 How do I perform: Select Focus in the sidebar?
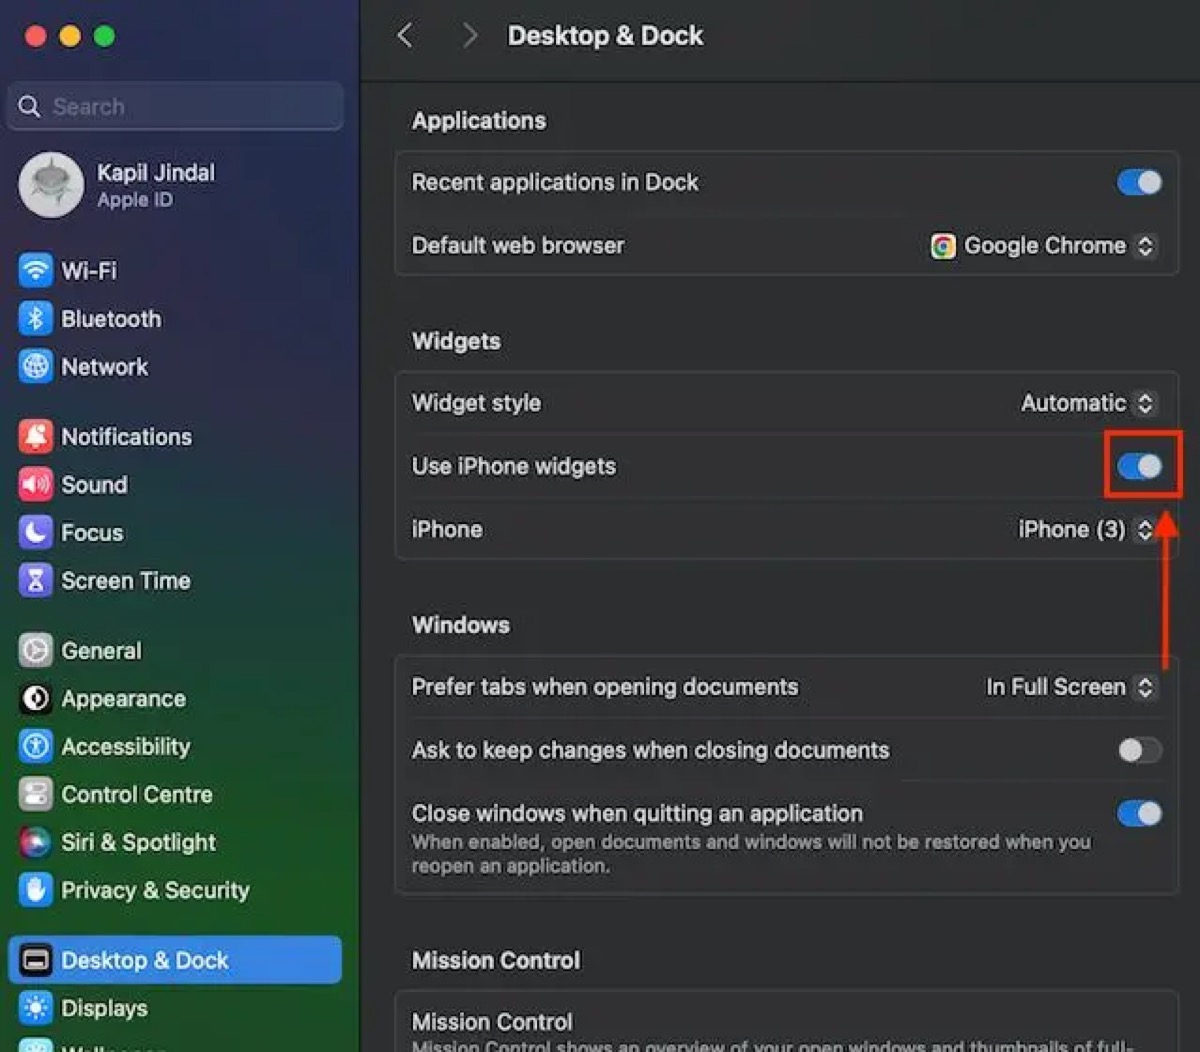point(175,532)
